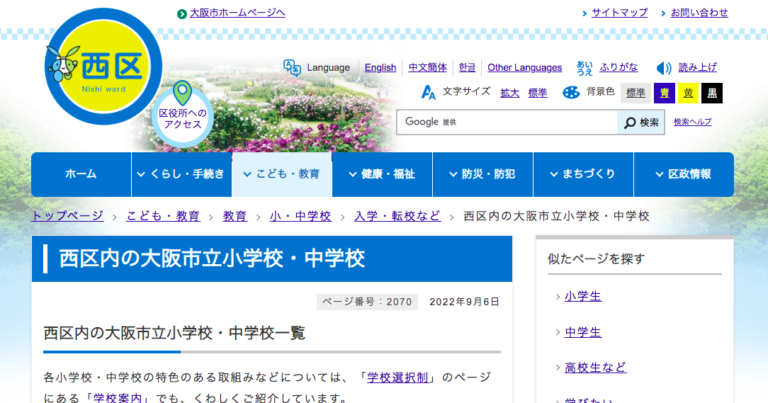Click the 文字サイズ letter icon

[428, 92]
